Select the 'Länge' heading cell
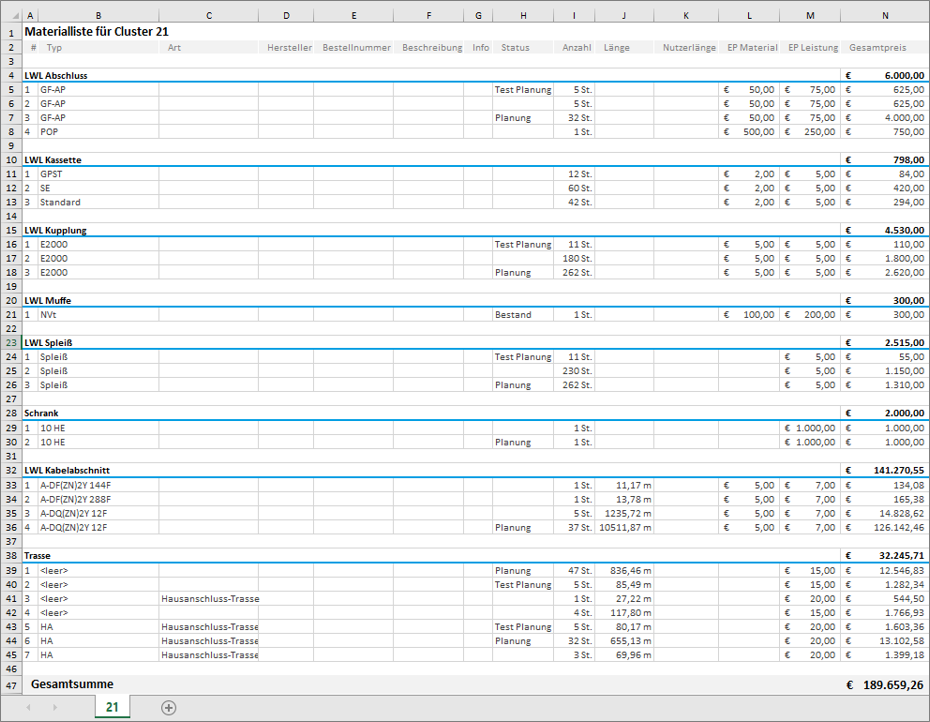The image size is (930, 722). [x=624, y=47]
